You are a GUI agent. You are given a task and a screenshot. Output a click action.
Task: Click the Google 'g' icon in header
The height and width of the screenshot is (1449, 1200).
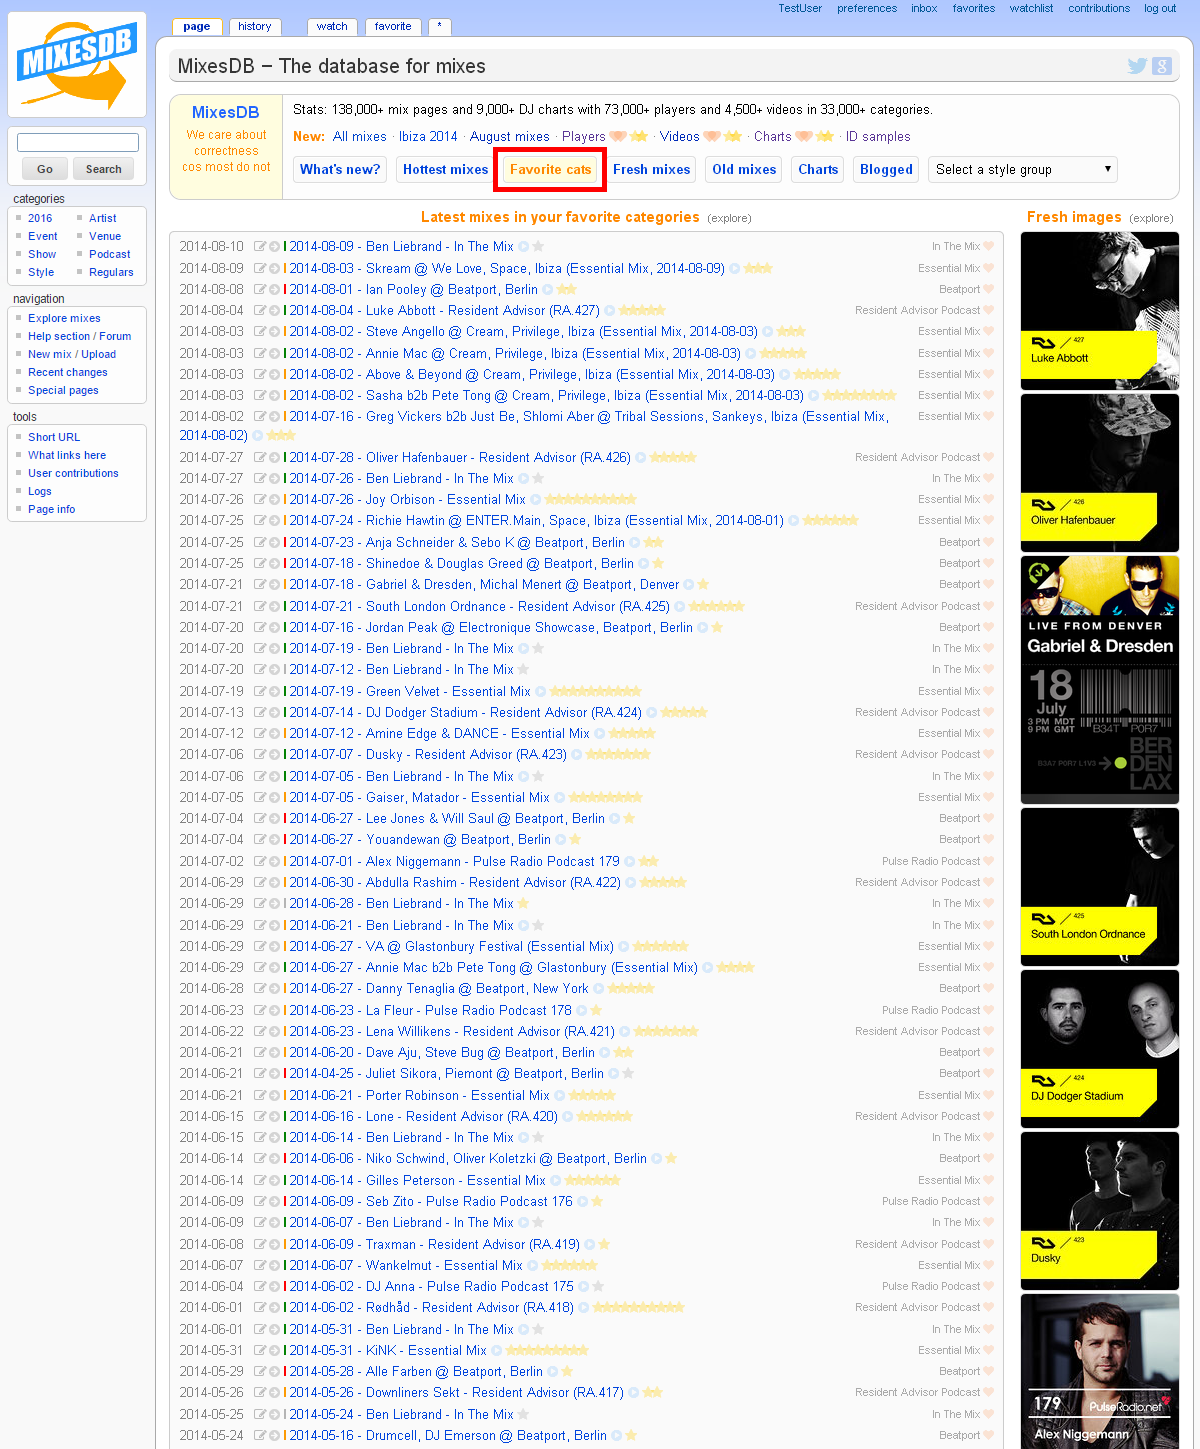[x=1161, y=66]
